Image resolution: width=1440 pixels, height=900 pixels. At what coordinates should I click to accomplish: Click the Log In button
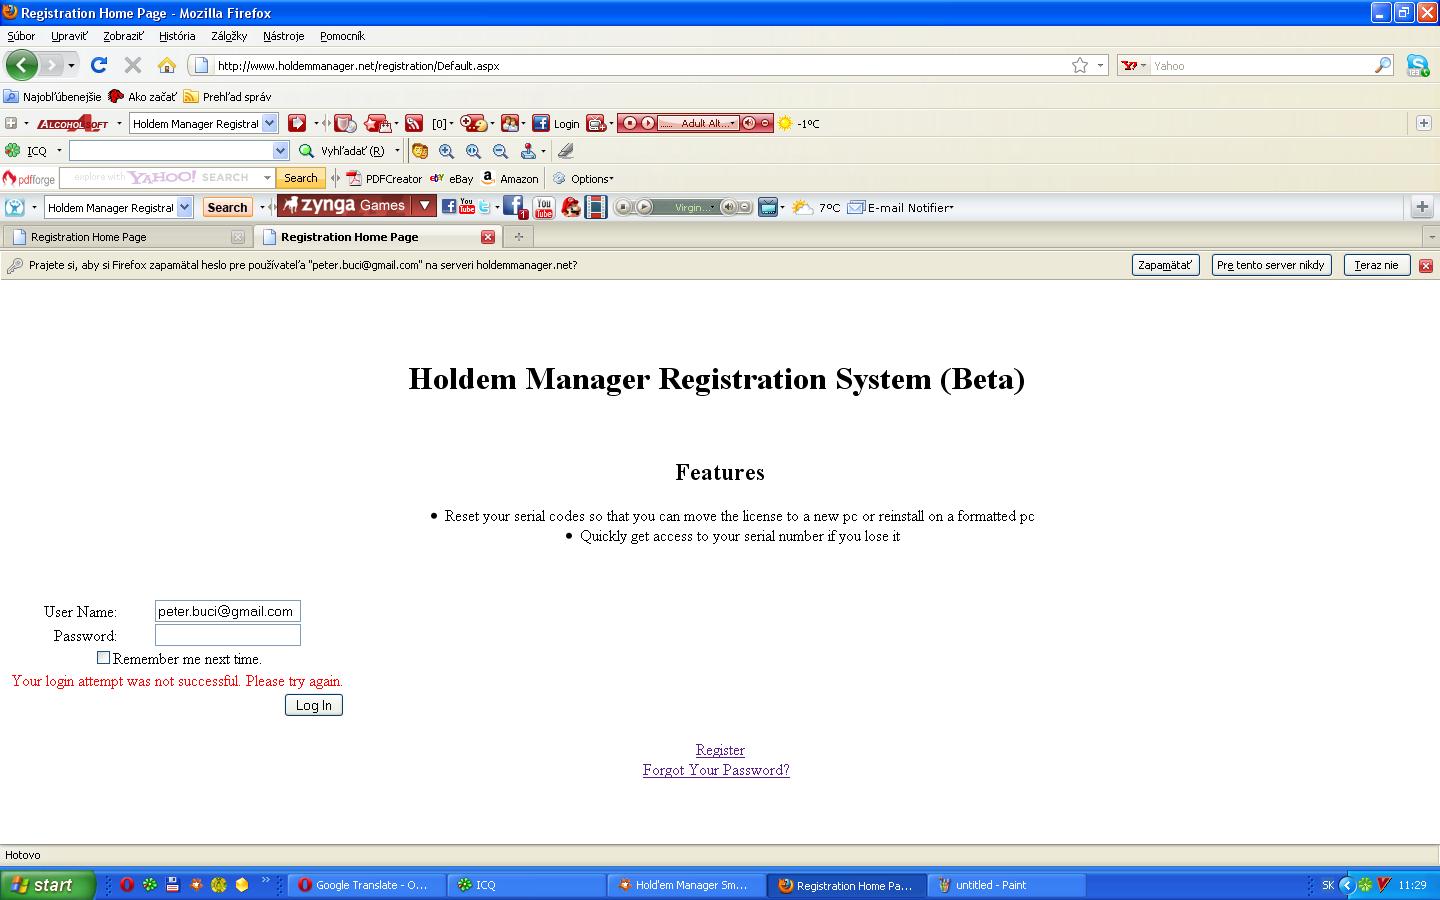[x=314, y=705]
